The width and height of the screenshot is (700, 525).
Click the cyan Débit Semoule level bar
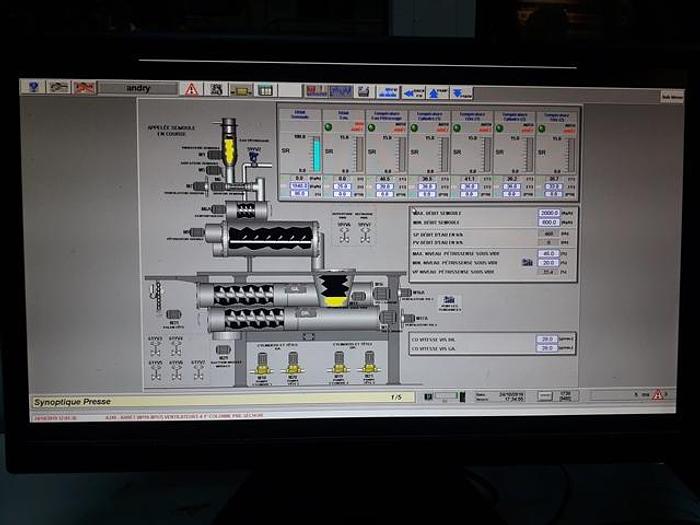pyautogui.click(x=316, y=153)
